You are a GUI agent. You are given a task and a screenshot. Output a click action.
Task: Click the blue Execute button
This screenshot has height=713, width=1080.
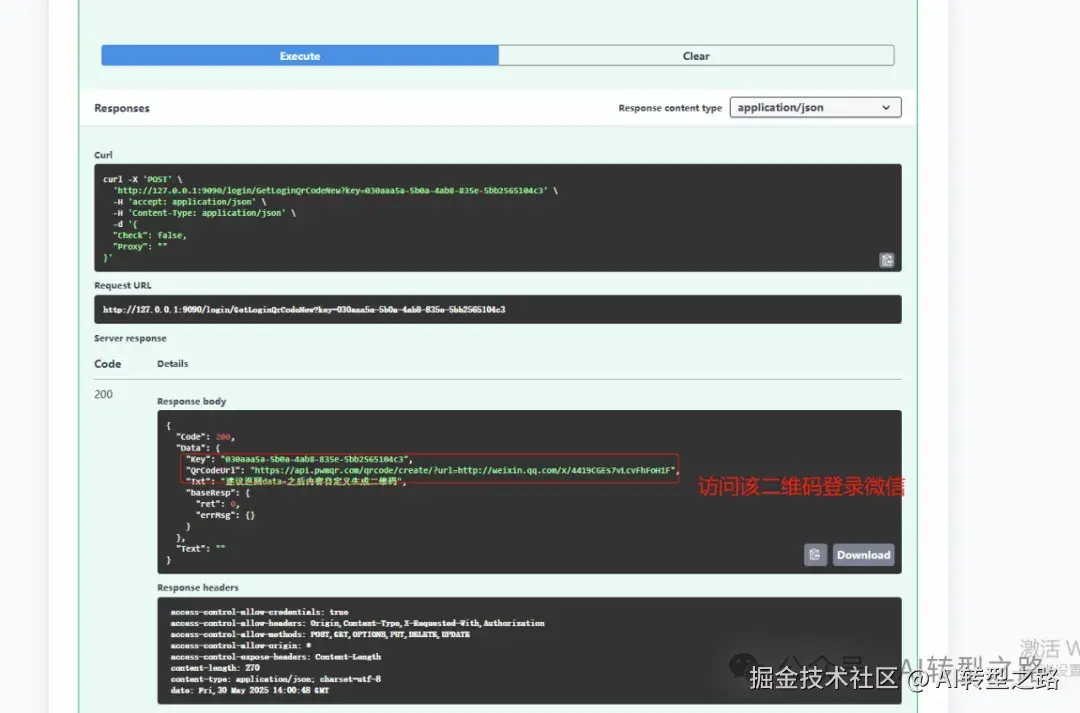click(300, 56)
